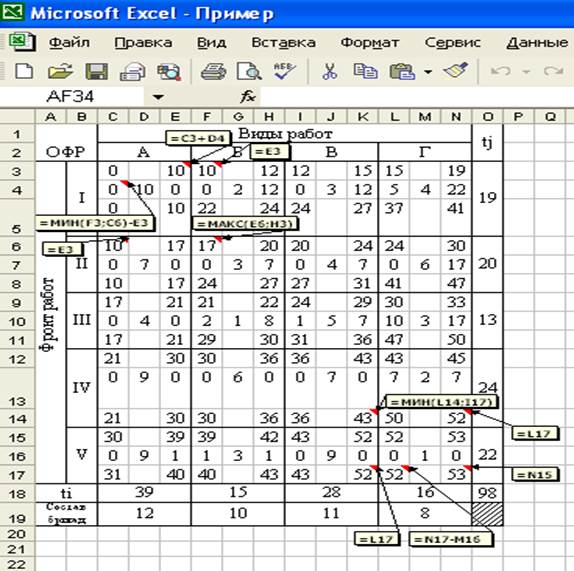
Task: Click the comment box '=C3+D4'
Action: [x=198, y=139]
